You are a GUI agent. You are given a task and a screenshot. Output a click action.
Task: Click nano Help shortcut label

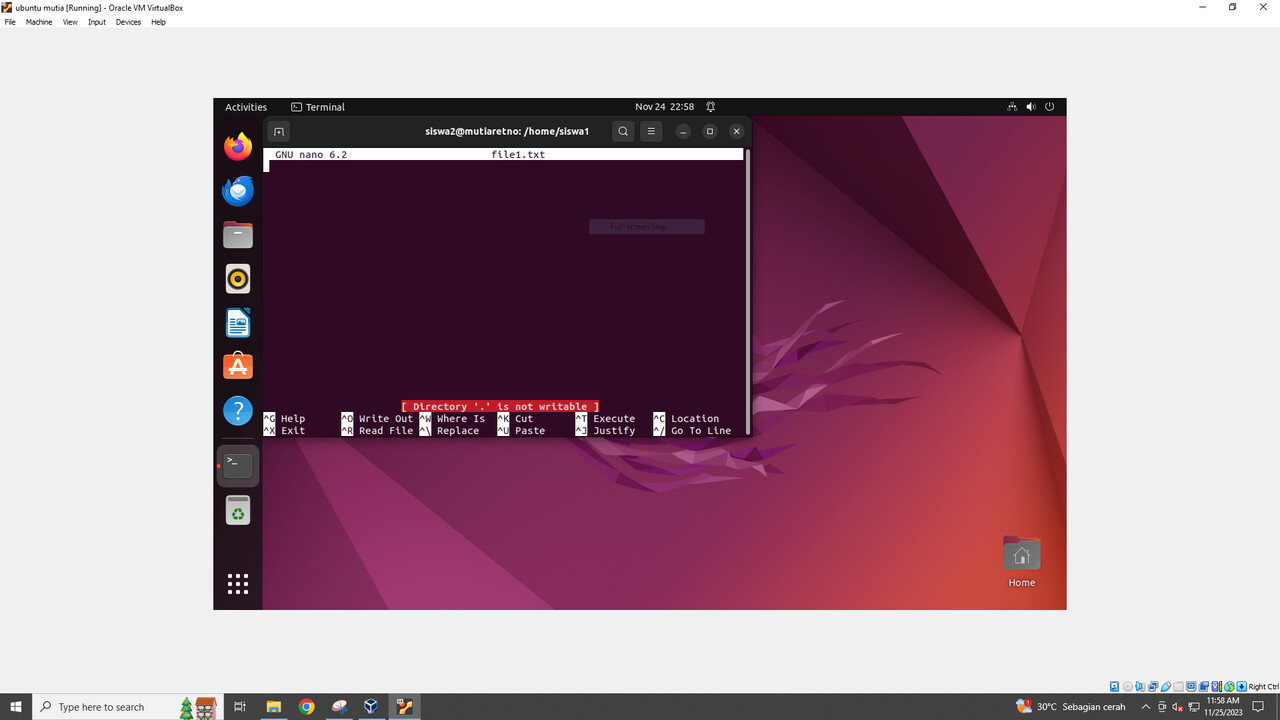pos(293,419)
